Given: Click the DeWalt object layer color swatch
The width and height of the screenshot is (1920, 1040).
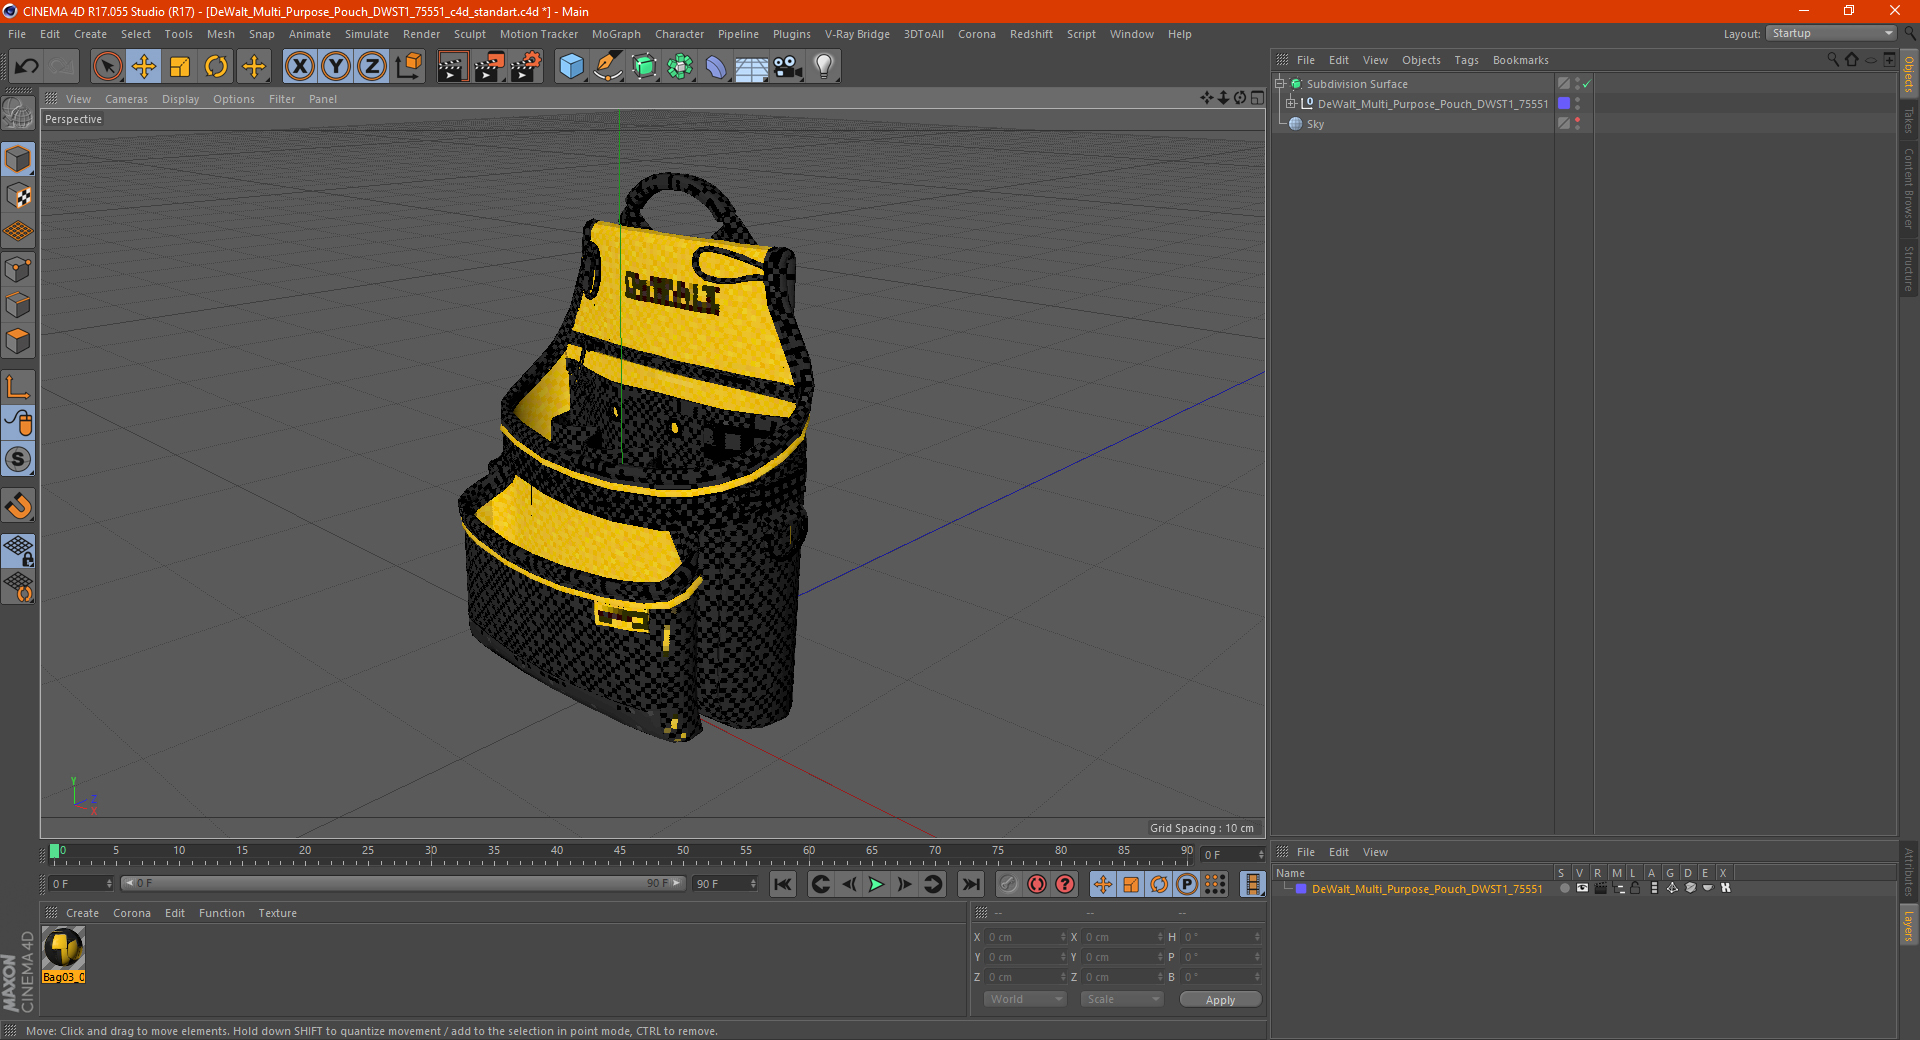Looking at the screenshot, I should pyautogui.click(x=1564, y=103).
